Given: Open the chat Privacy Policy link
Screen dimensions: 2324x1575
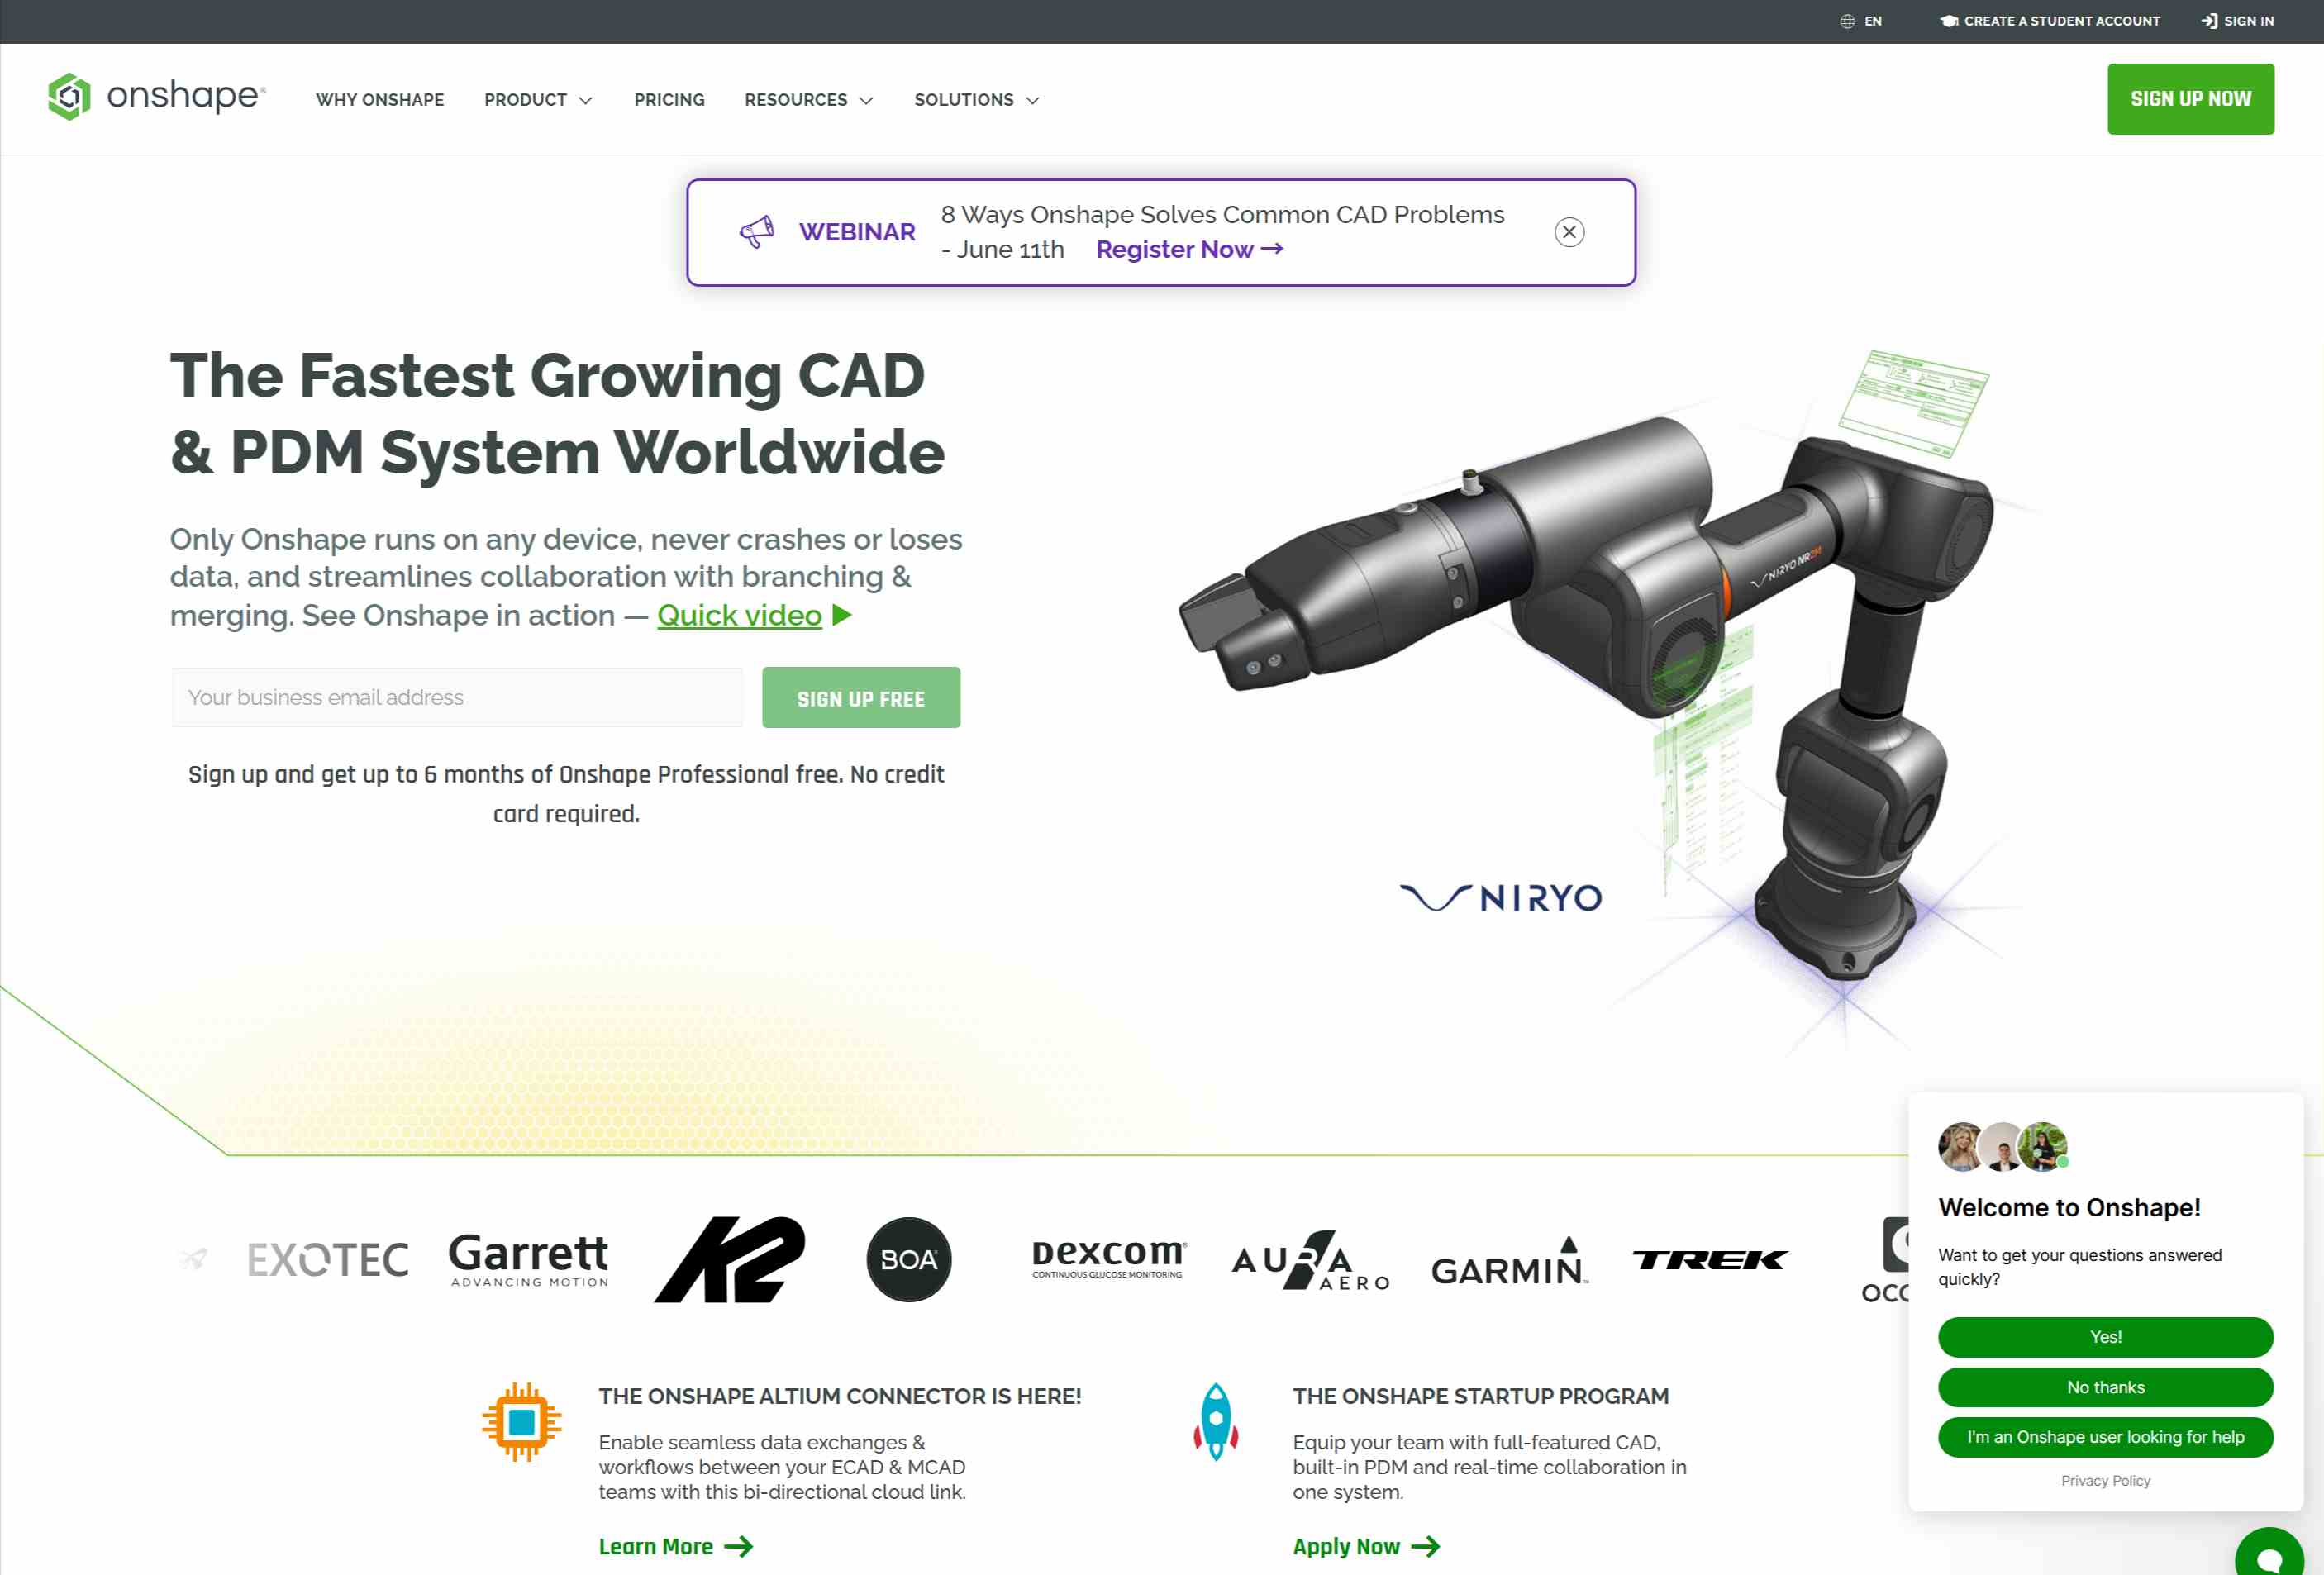Looking at the screenshot, I should coord(2105,1480).
